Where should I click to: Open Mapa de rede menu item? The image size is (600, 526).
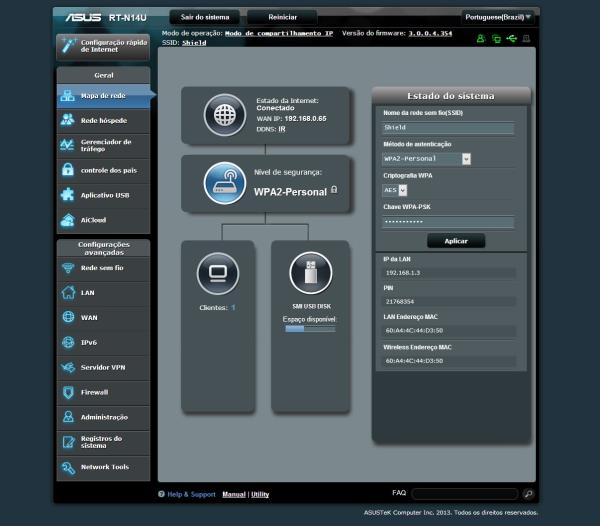click(x=103, y=96)
